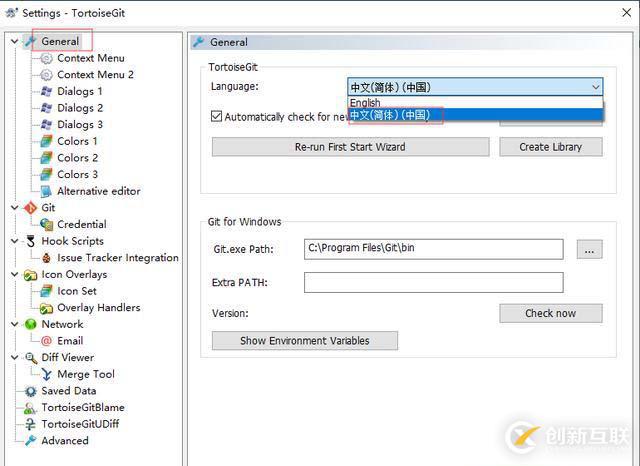
Task: Select Merge Tool label in tree
Action: pyautogui.click(x=86, y=374)
